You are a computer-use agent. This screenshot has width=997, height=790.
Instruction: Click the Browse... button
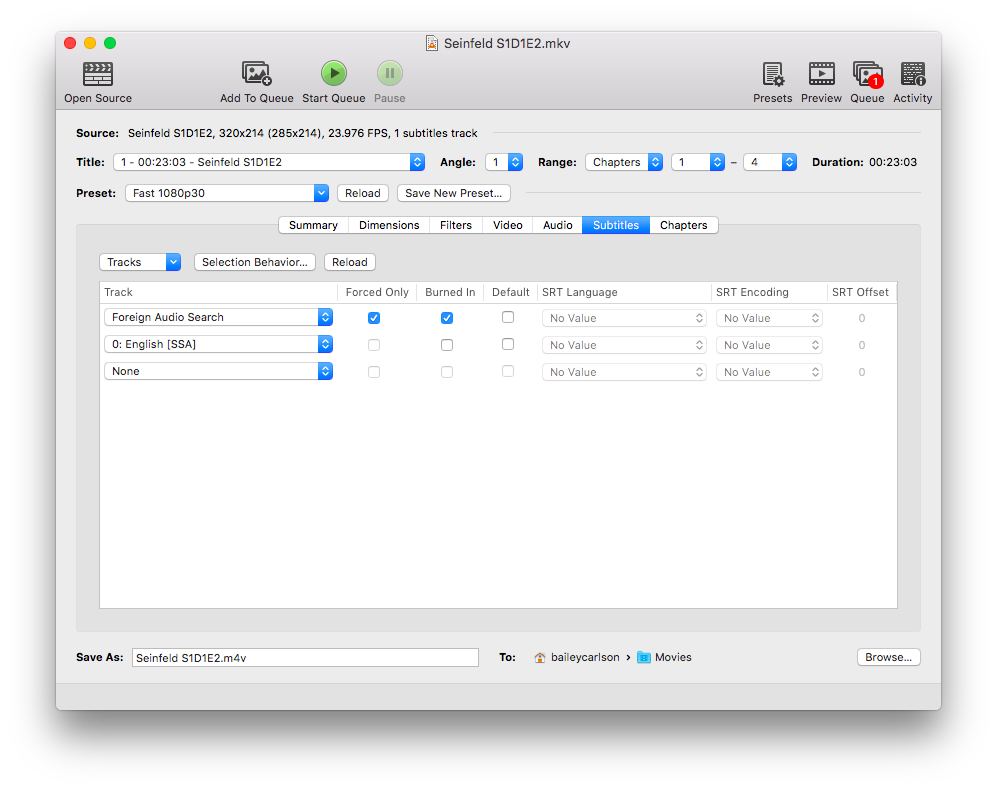coord(888,657)
